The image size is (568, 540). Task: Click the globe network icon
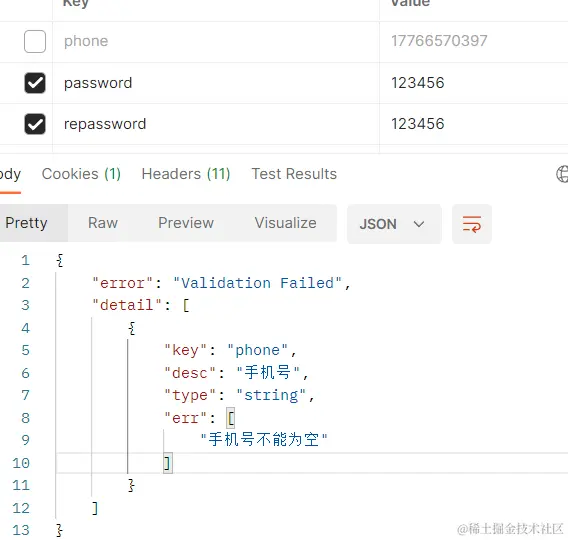(x=562, y=174)
